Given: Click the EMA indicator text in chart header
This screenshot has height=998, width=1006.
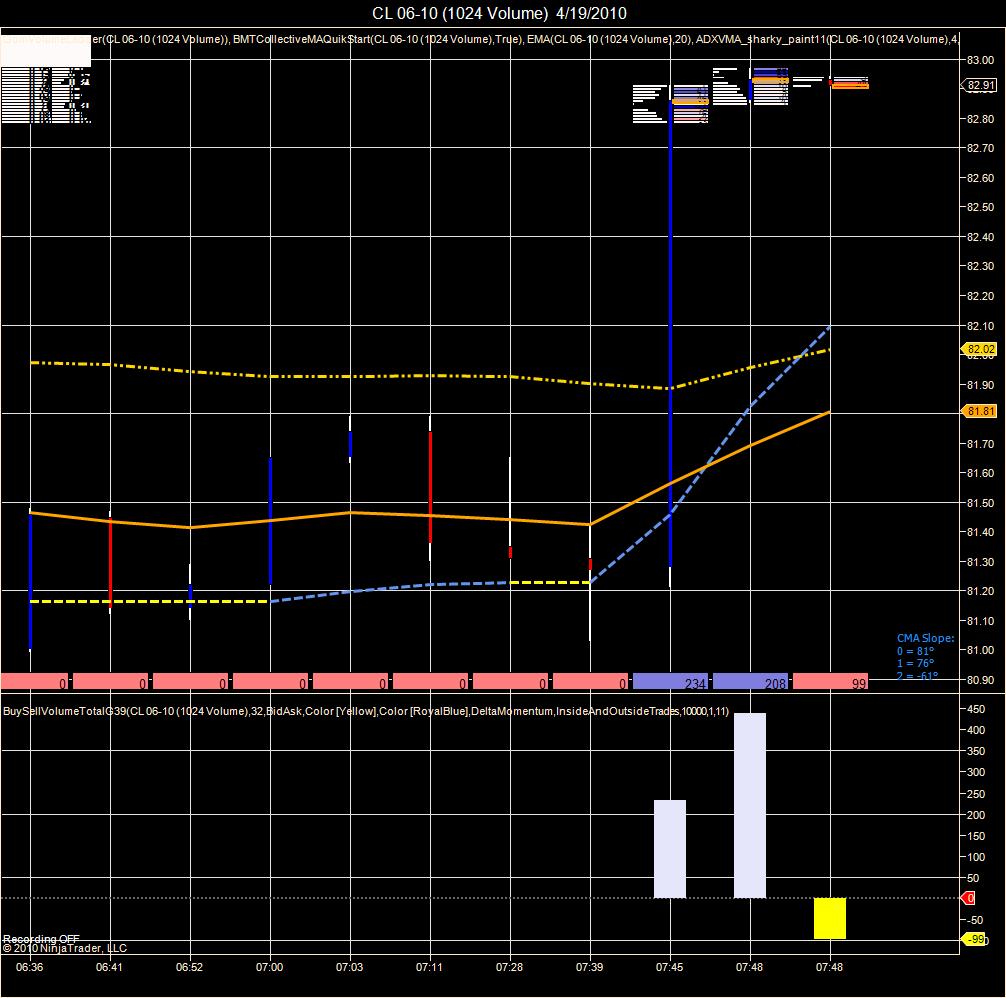Looking at the screenshot, I should (x=608, y=38).
